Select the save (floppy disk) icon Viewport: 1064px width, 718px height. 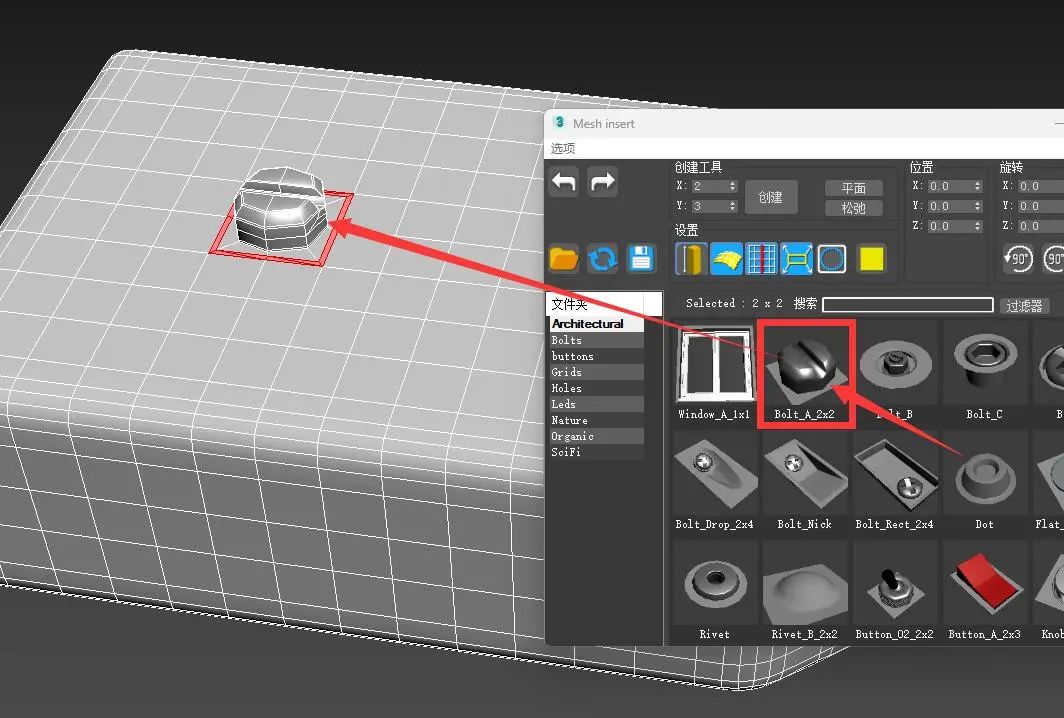tap(641, 258)
